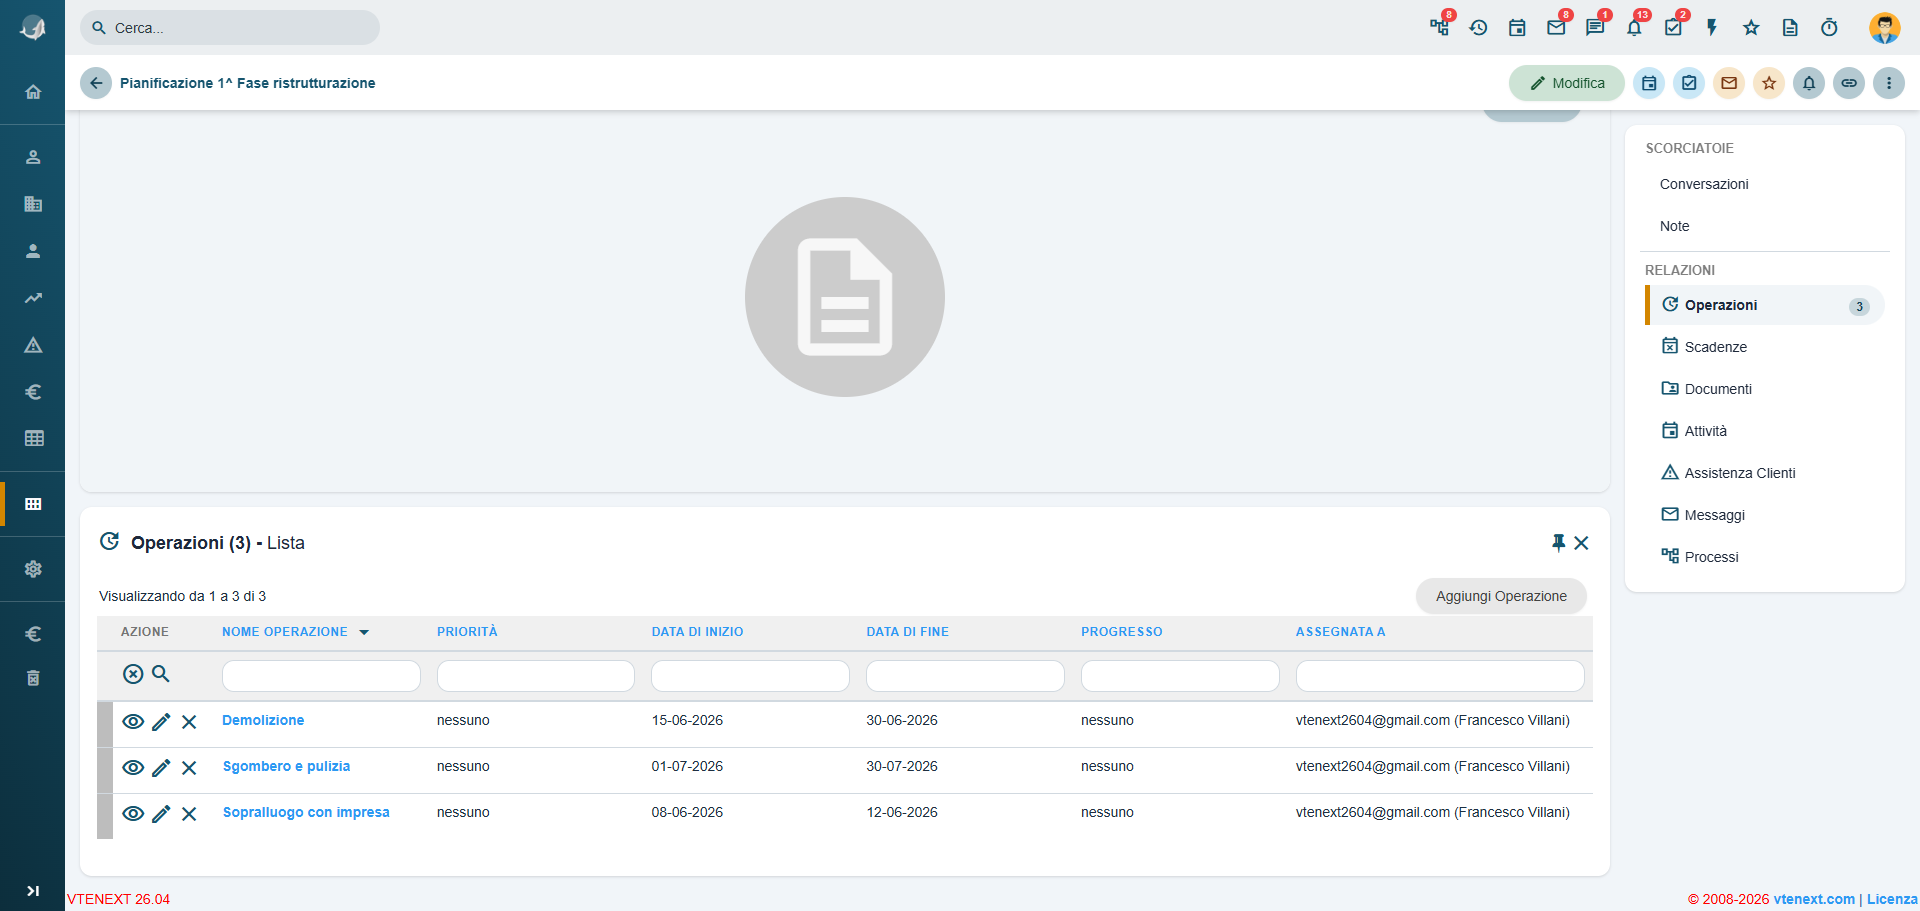This screenshot has height=911, width=1920.
Task: Add event from record calendar icon
Action: [x=1649, y=83]
